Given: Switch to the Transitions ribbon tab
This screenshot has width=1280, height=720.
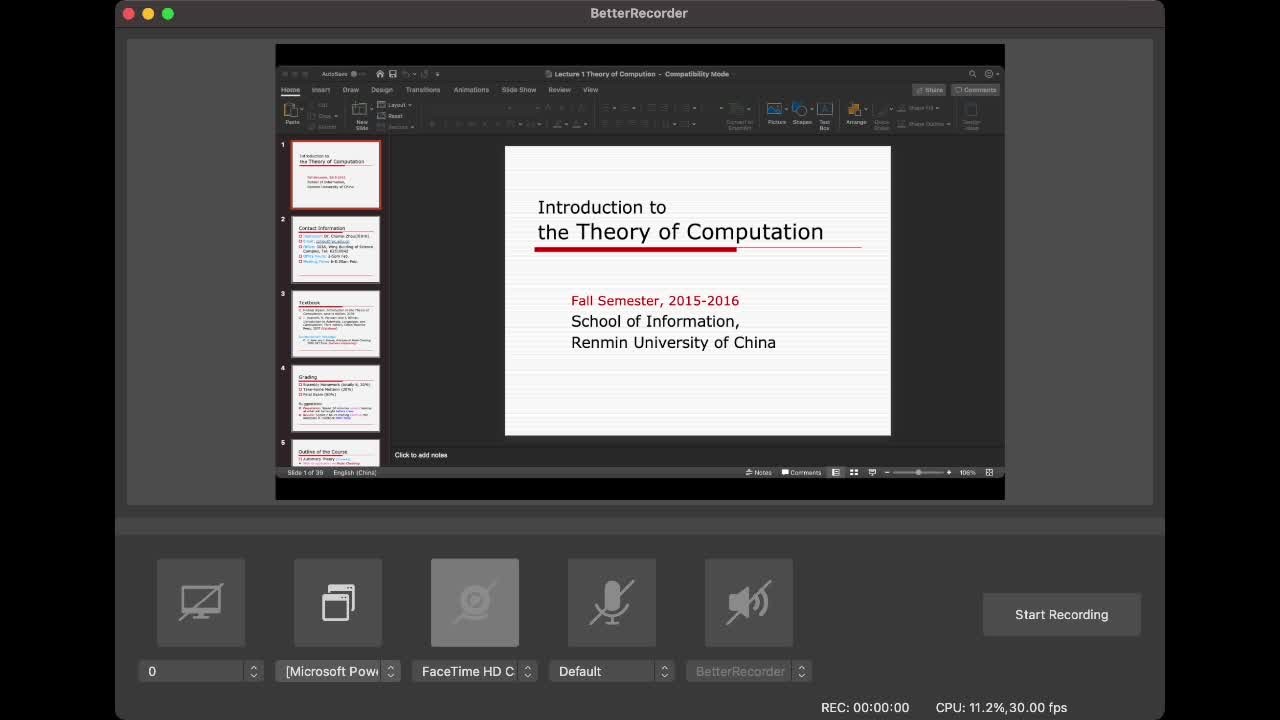Looking at the screenshot, I should point(423,90).
